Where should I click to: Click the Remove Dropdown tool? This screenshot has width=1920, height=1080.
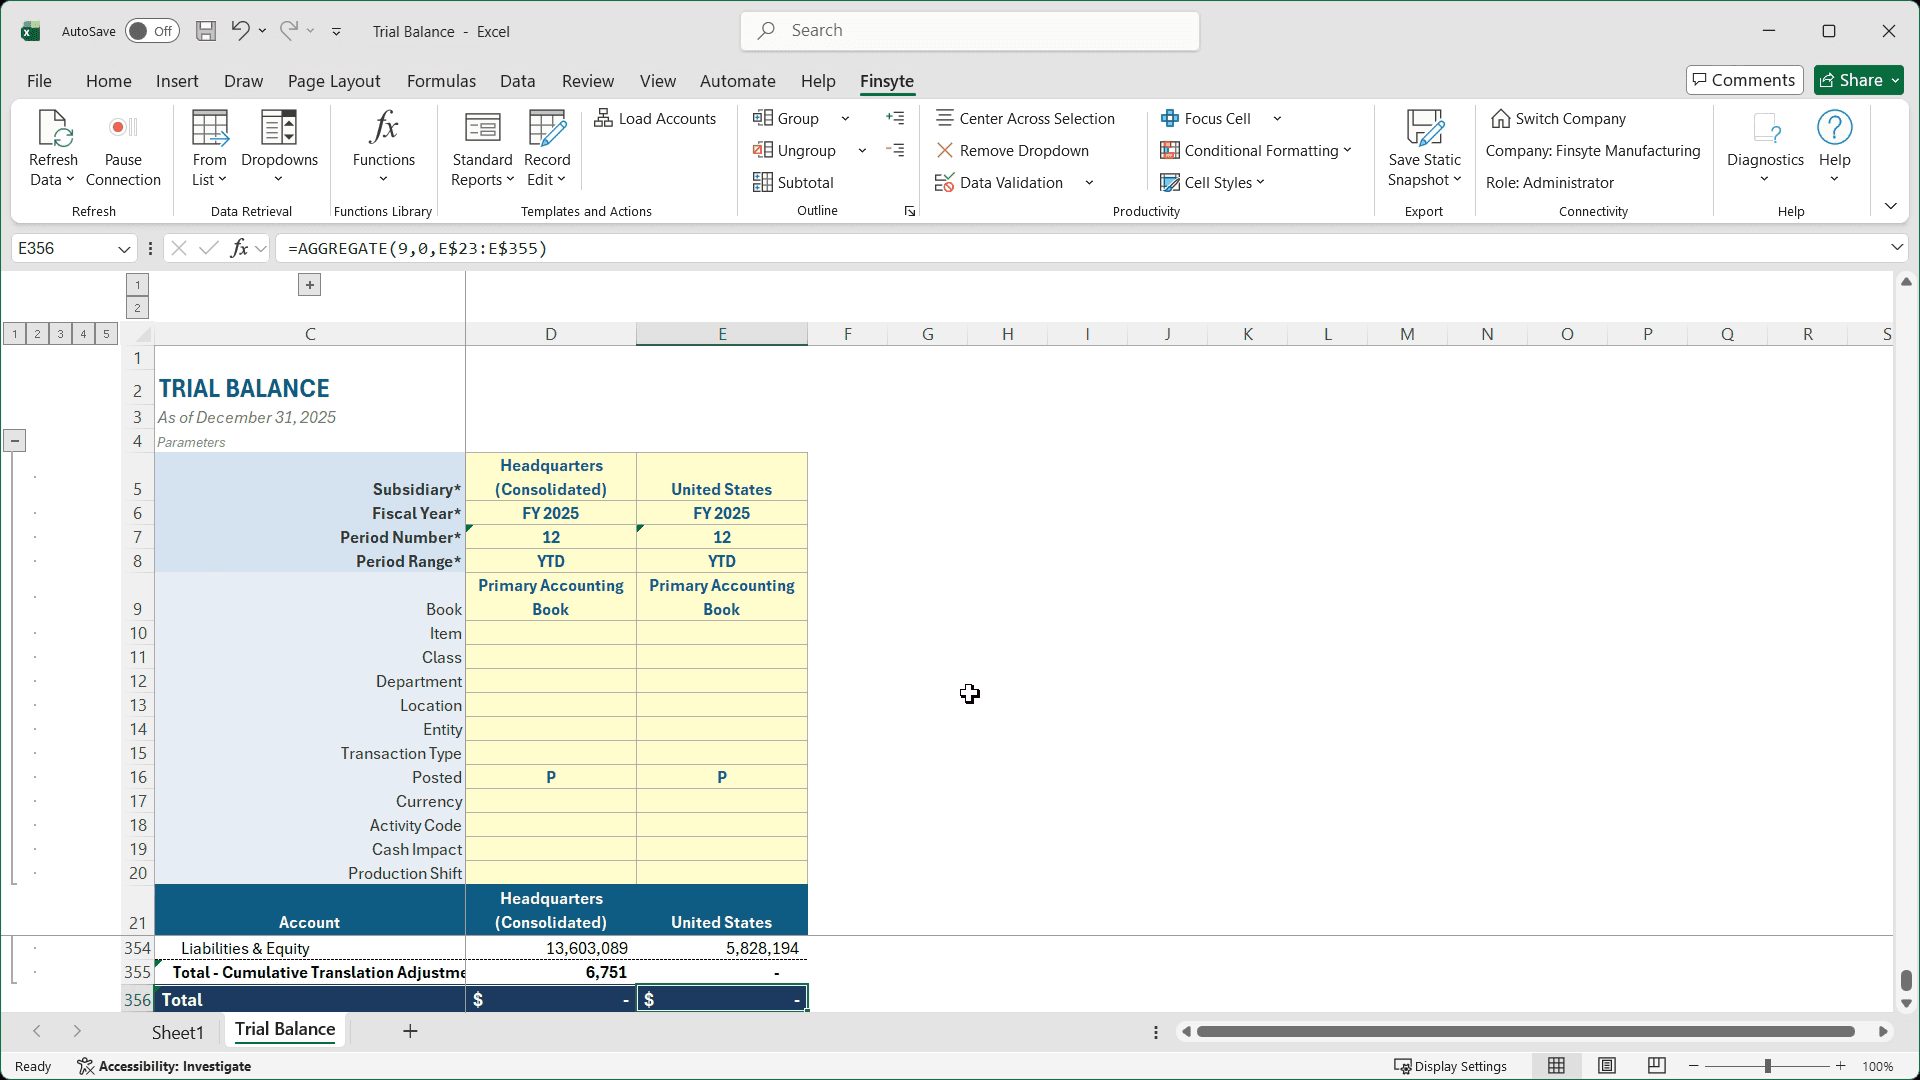coord(1012,150)
